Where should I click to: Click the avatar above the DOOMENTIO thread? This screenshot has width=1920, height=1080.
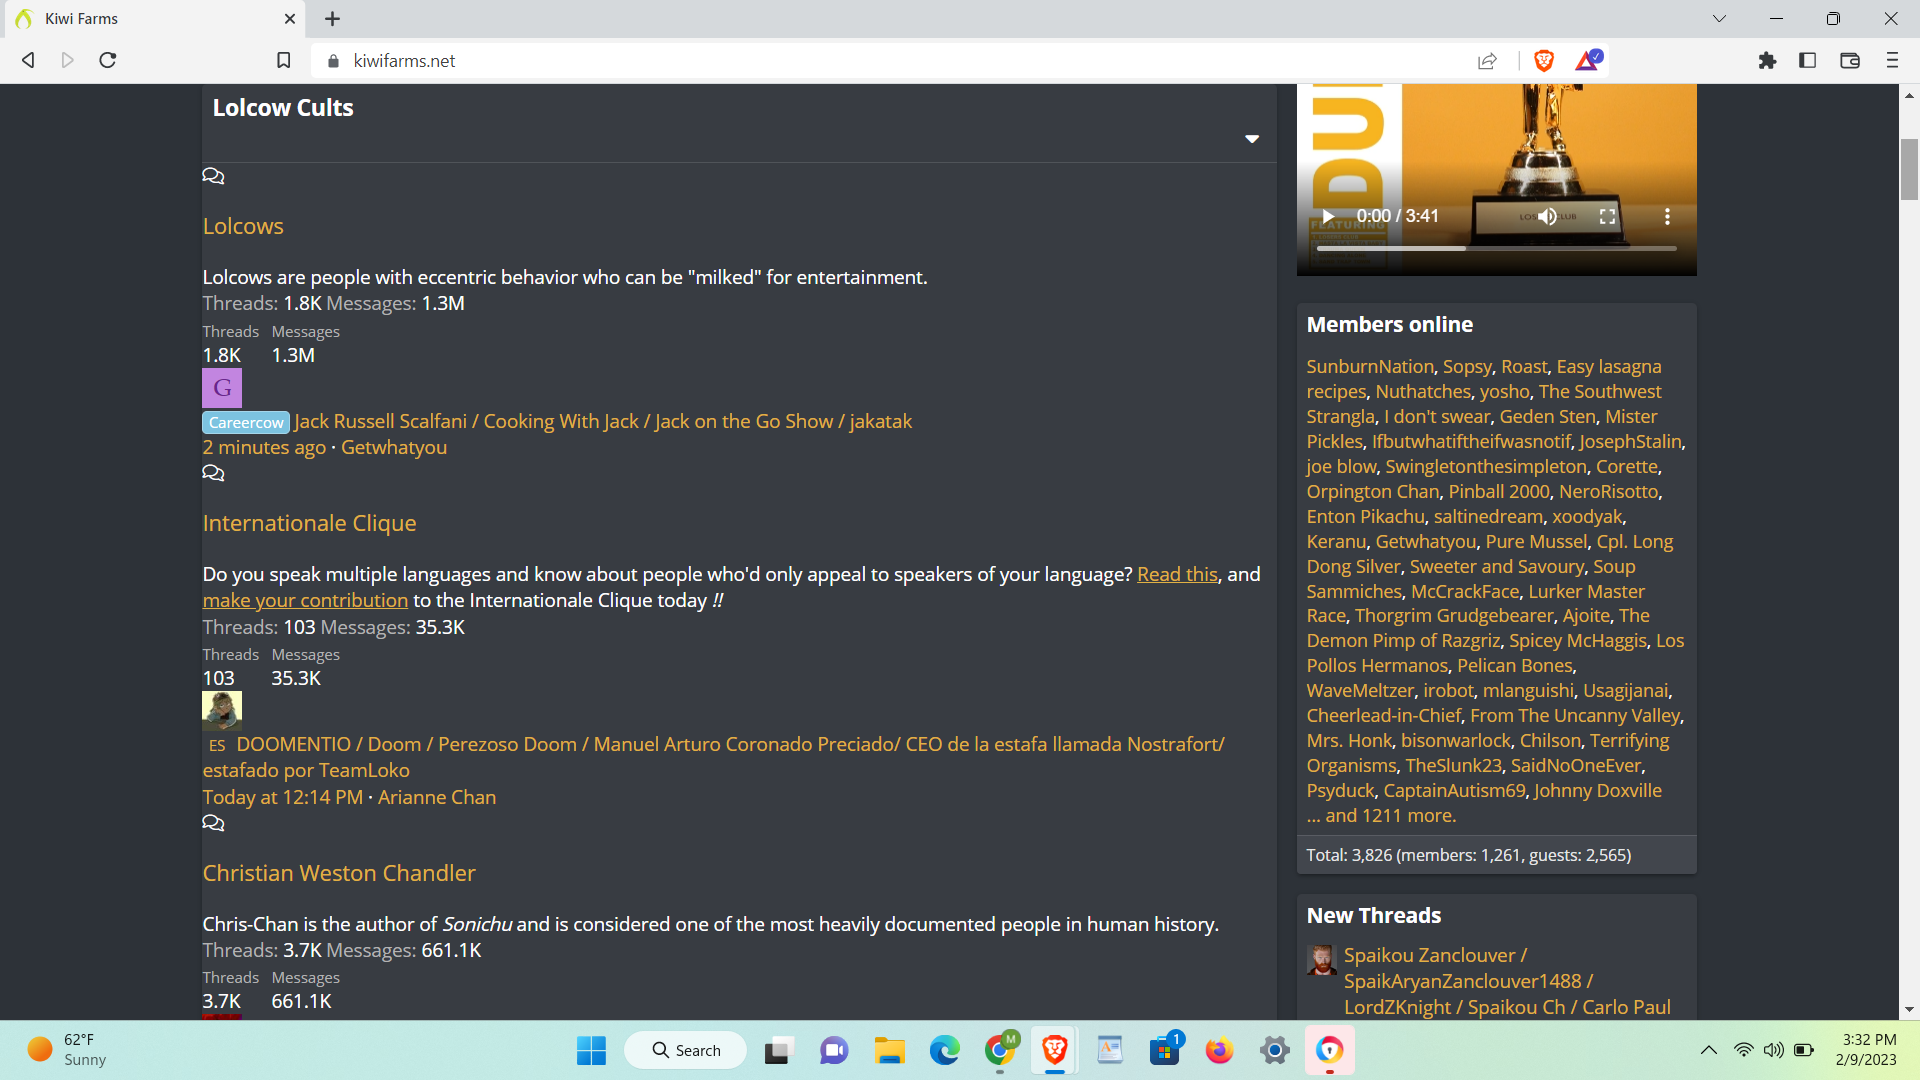pos(222,711)
